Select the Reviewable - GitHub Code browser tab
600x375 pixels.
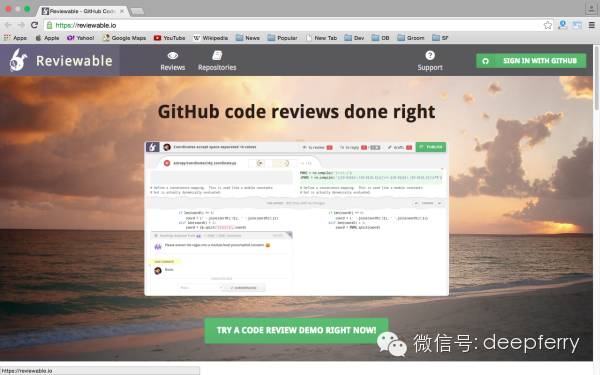click(x=84, y=11)
